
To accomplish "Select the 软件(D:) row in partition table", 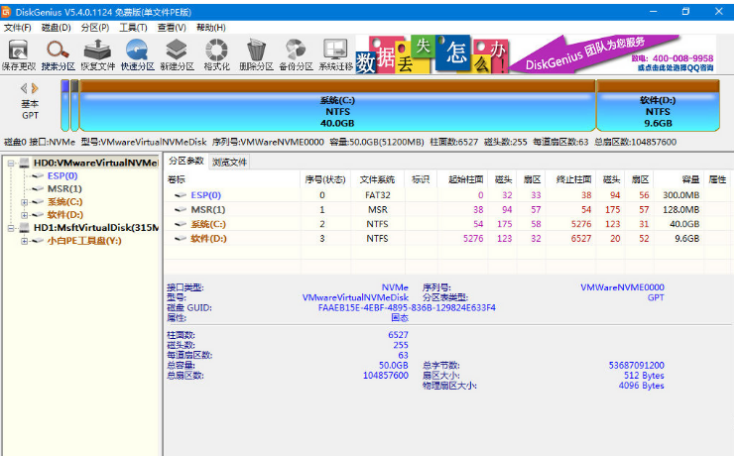I will click(208, 238).
